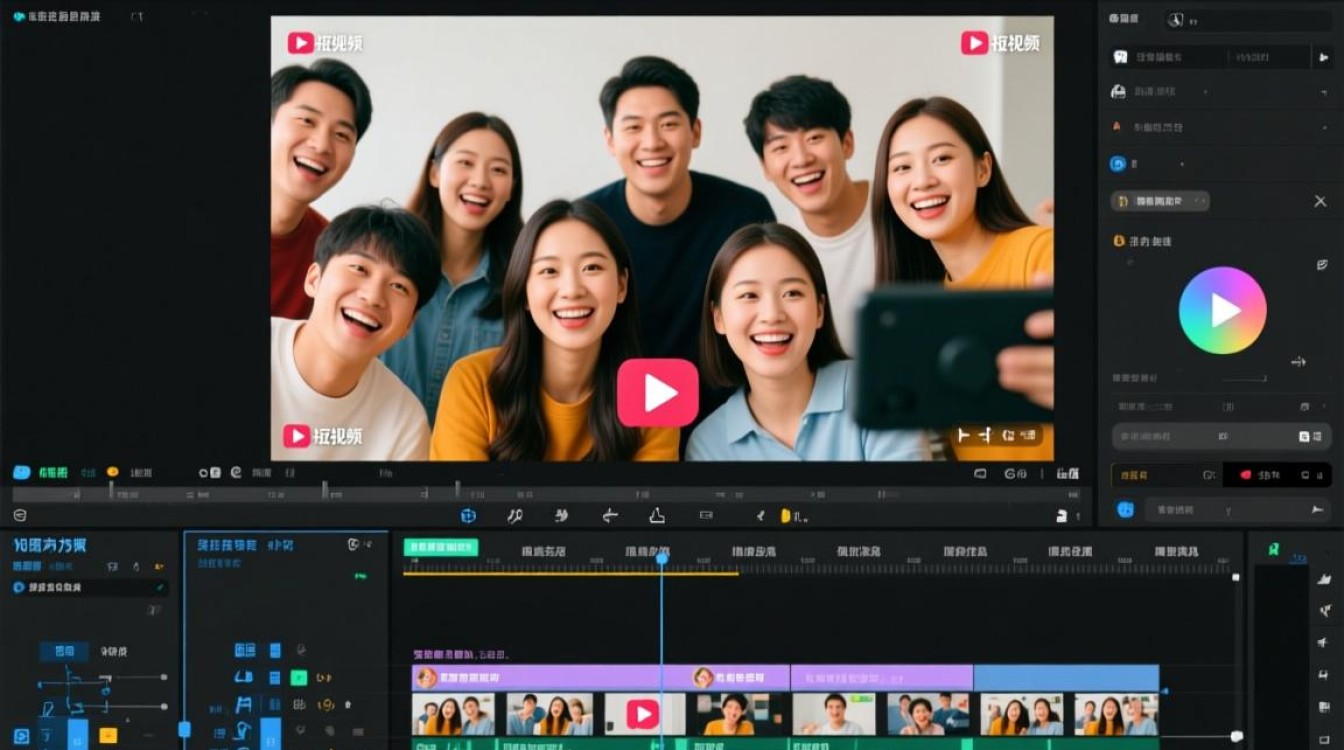
Task: Select the highlighted blue tab in bottom-left panel
Action: pos(64,651)
